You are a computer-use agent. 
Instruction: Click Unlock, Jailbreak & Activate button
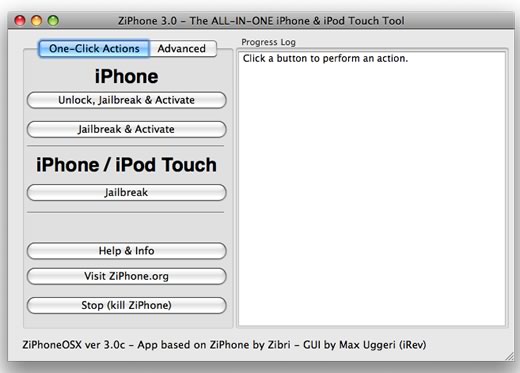pos(126,100)
